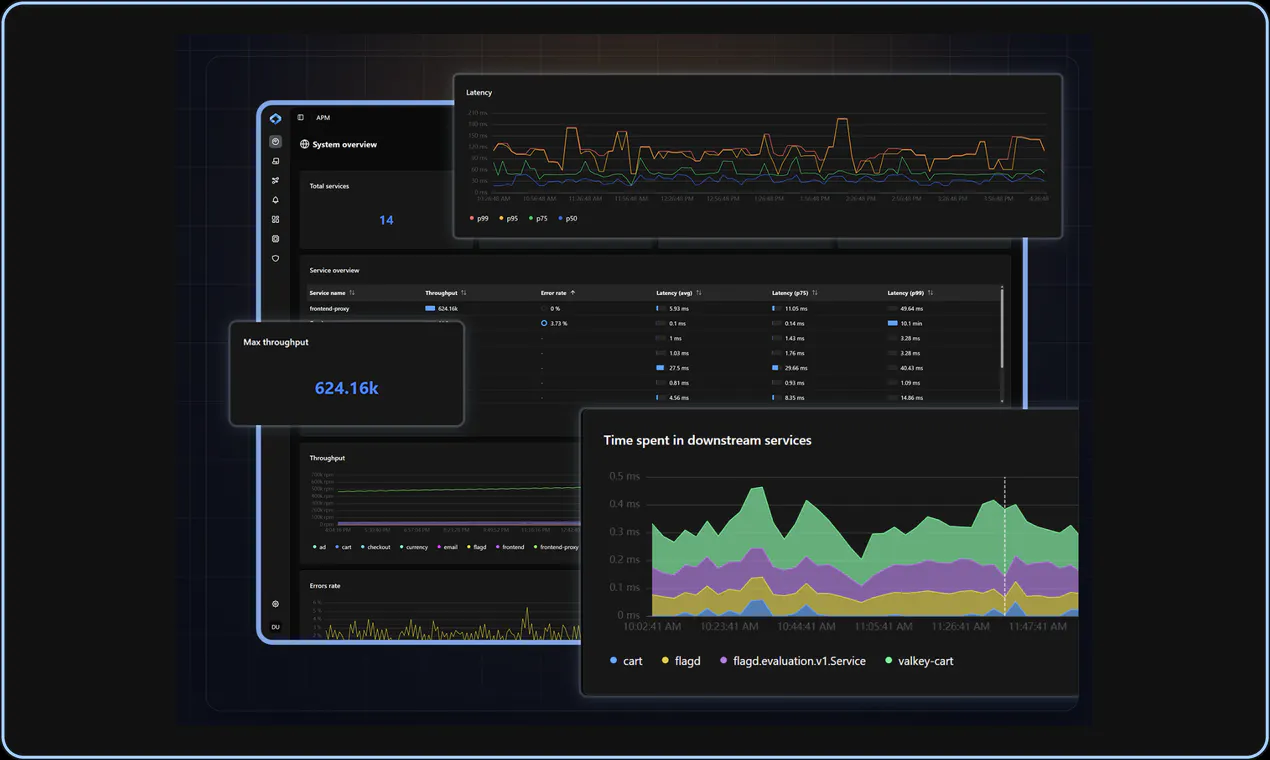This screenshot has width=1270, height=760.
Task: Open the connected-nodes sidebar icon
Action: coord(276,181)
